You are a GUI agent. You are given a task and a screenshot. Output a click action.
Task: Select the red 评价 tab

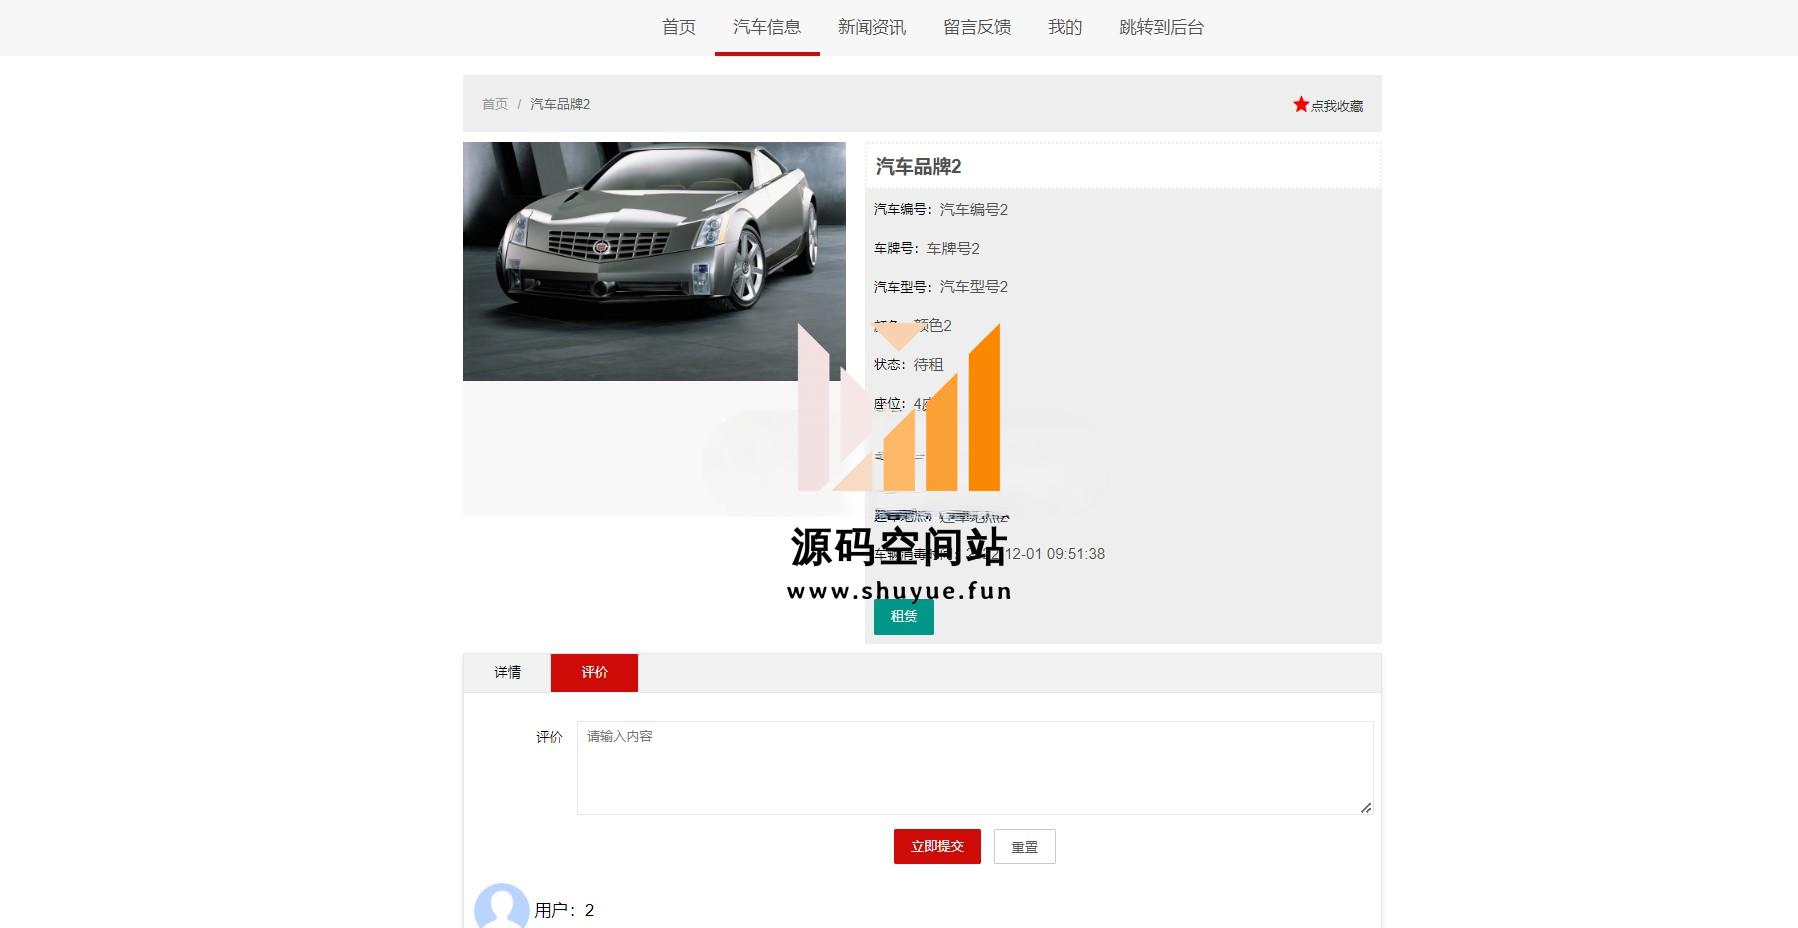point(594,672)
